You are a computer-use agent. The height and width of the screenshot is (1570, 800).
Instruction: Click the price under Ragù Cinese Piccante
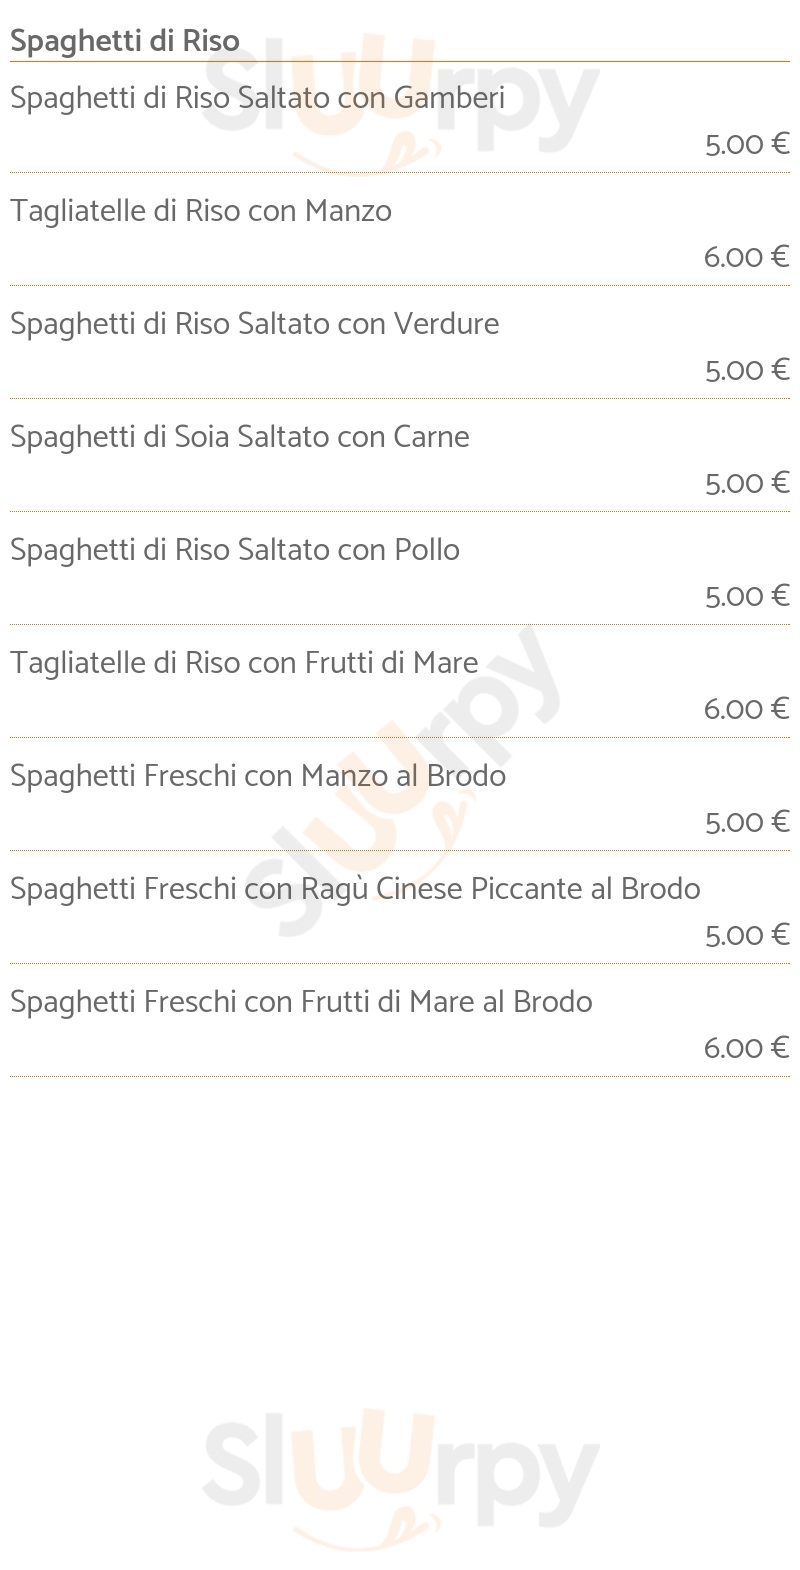click(747, 935)
